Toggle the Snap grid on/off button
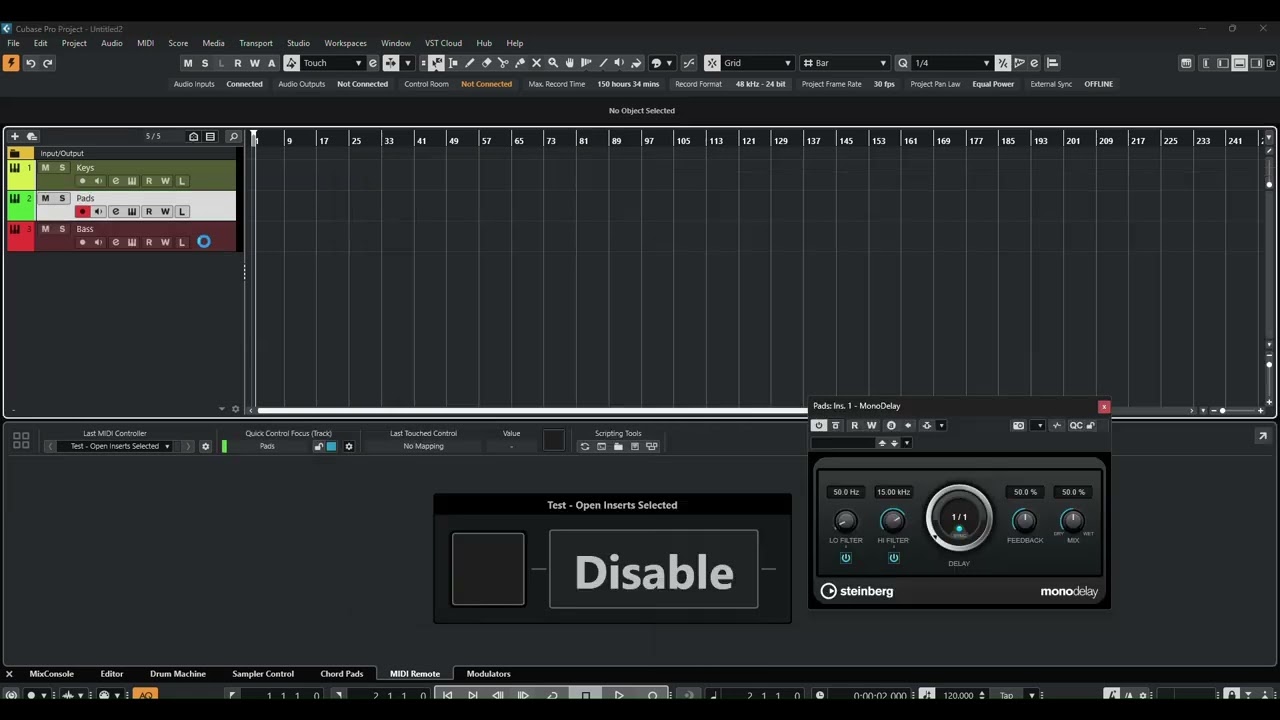 712,63
